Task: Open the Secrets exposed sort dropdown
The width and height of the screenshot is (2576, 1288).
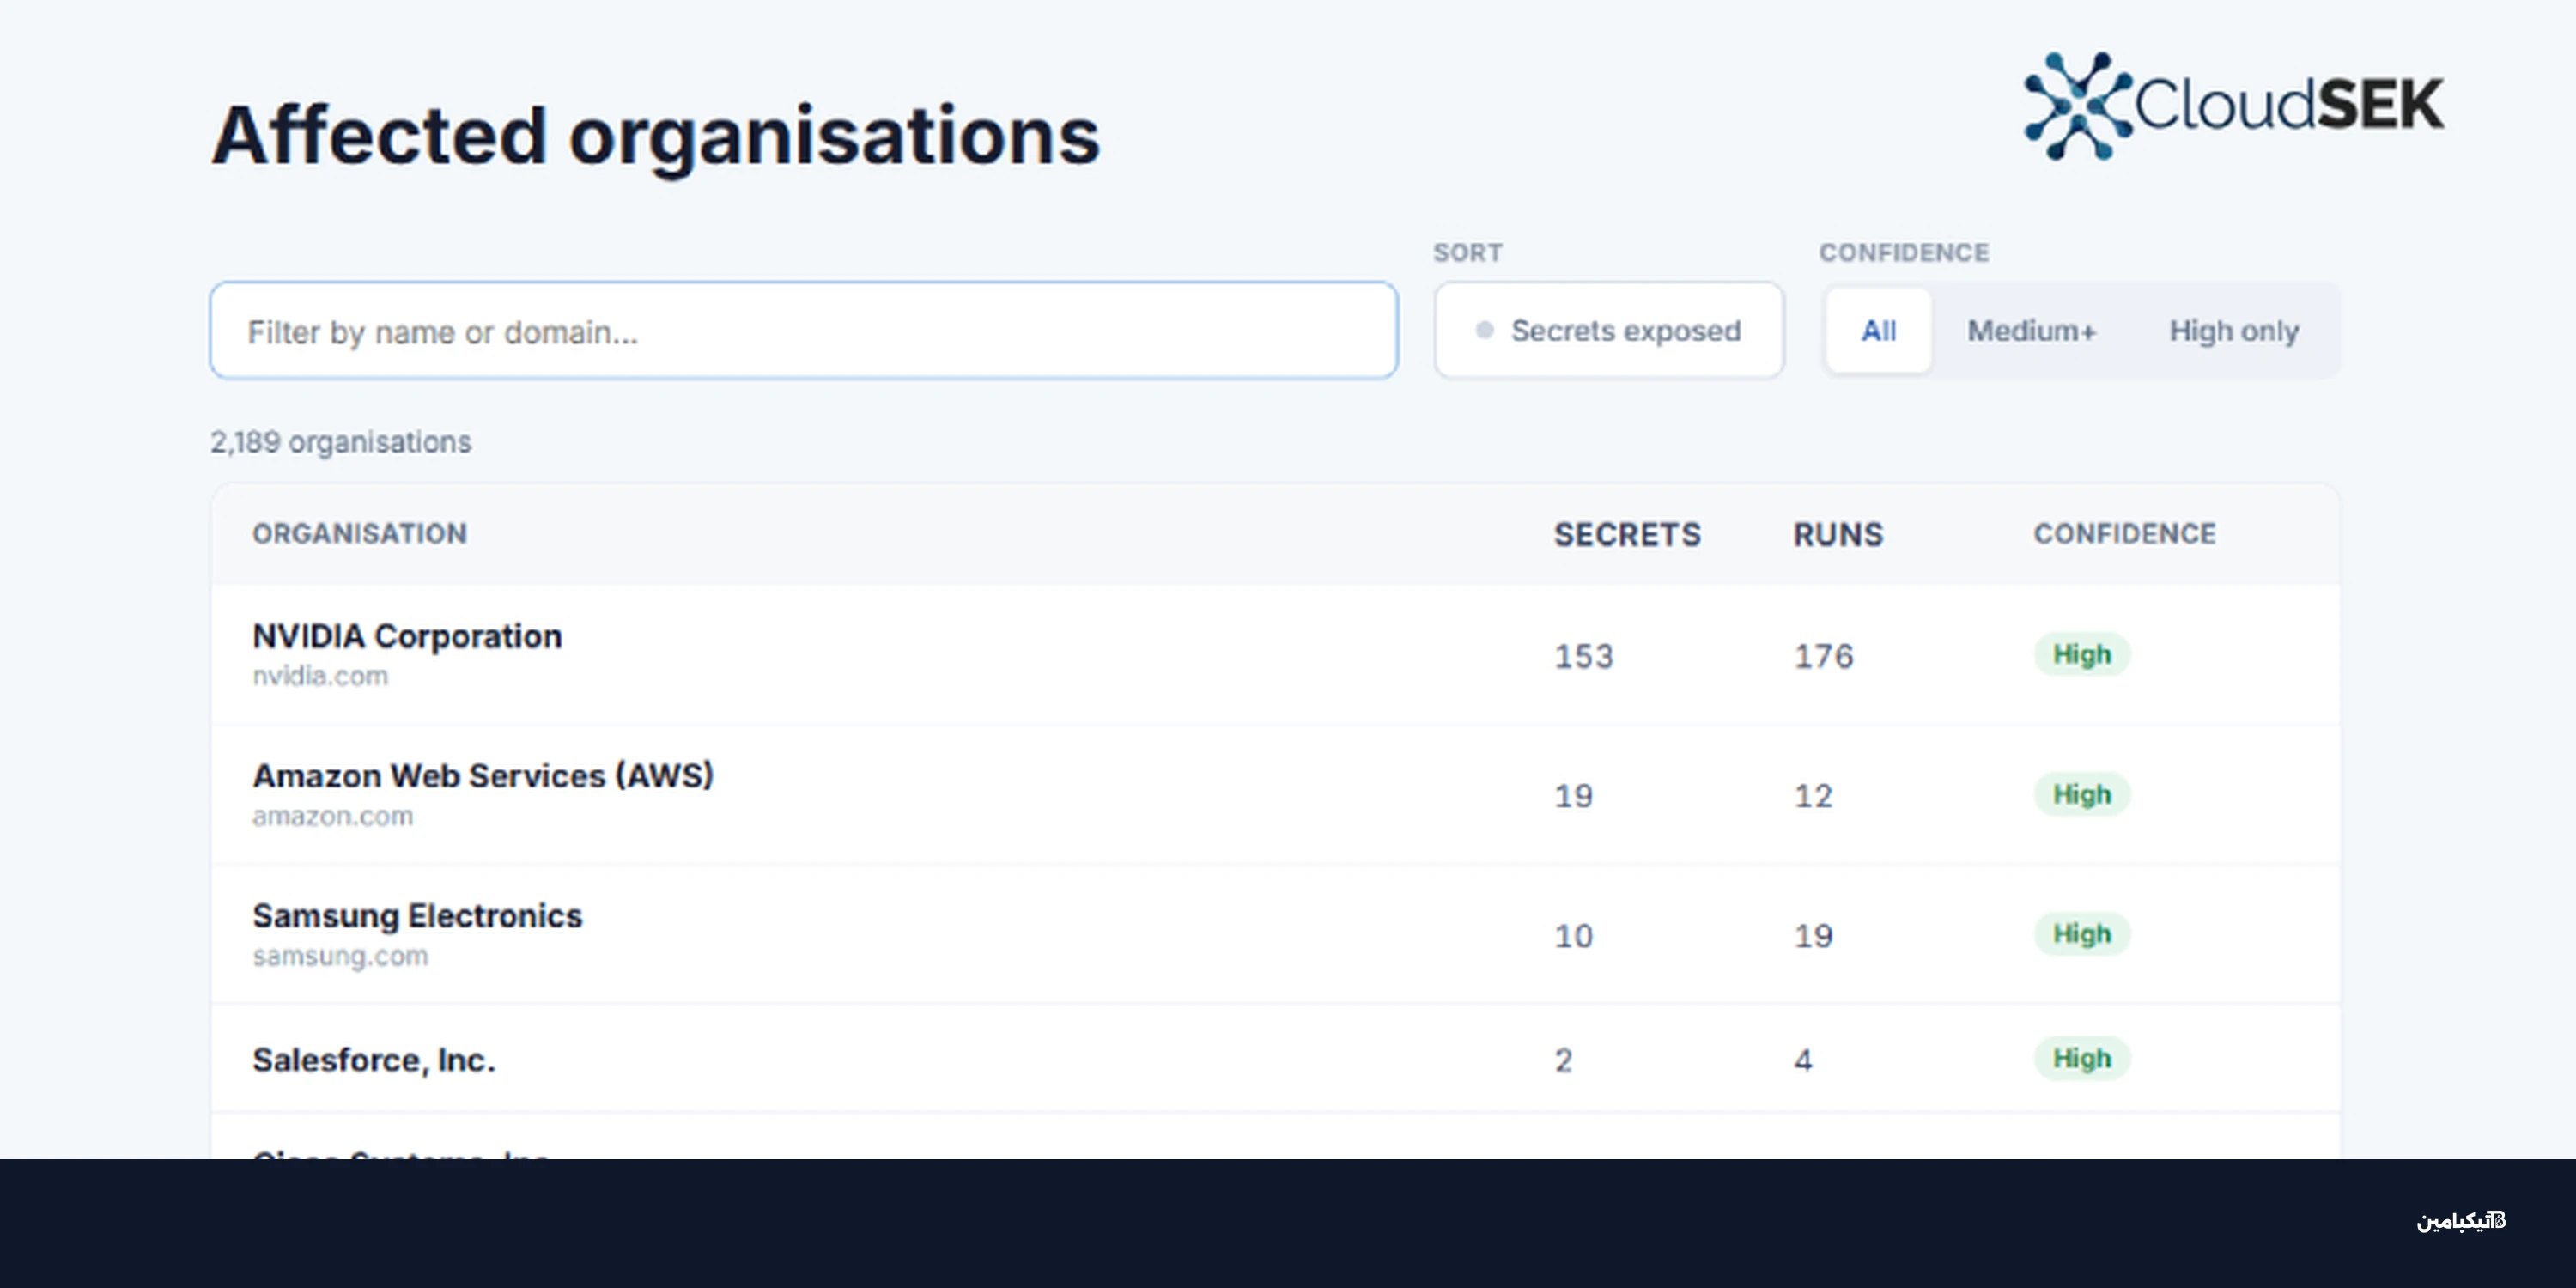Action: coord(1608,330)
